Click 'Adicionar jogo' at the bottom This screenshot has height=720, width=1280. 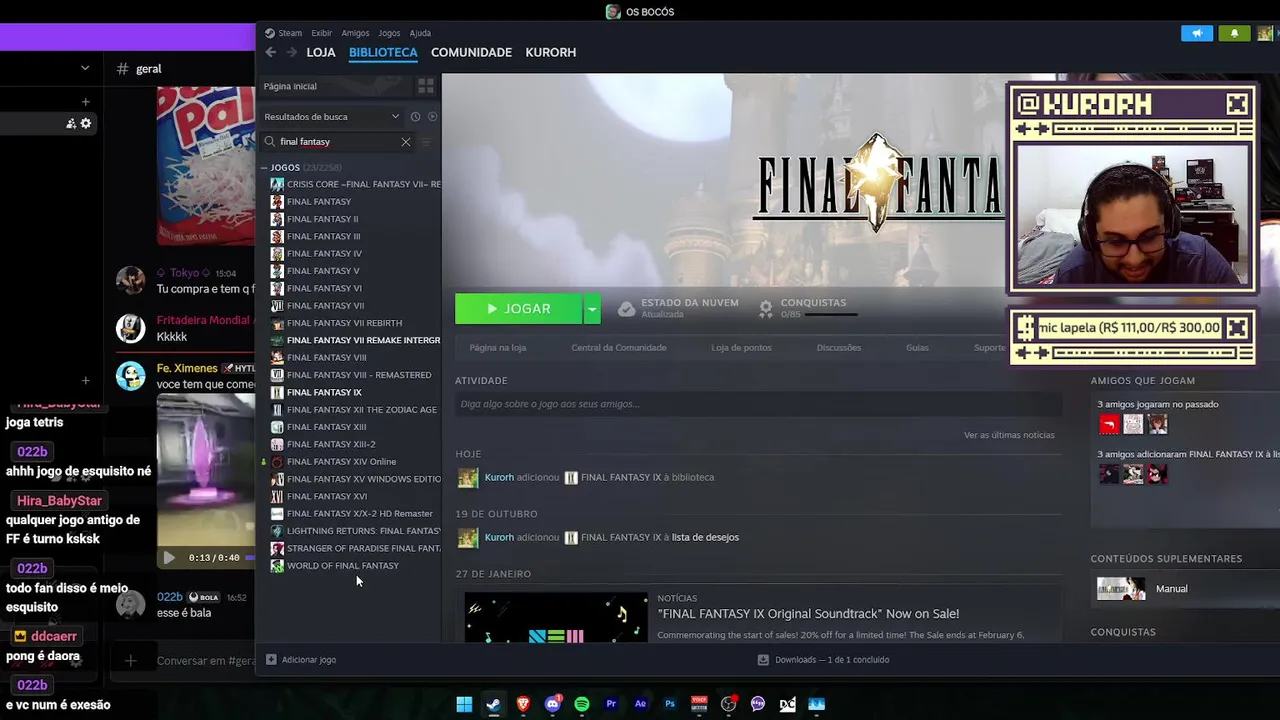coord(309,660)
